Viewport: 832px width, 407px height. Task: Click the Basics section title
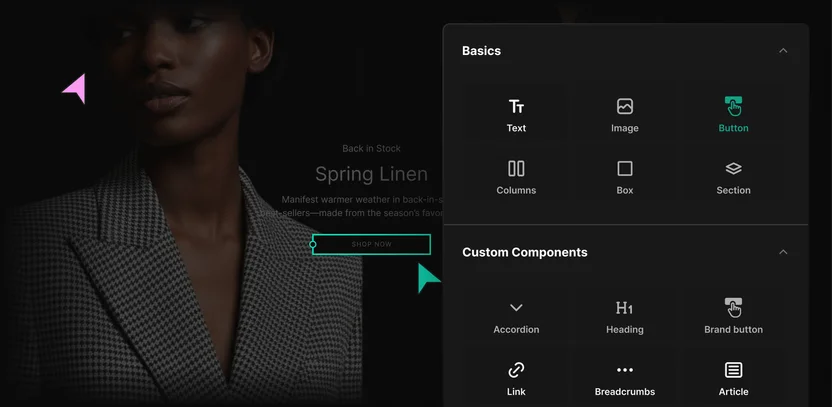coord(481,51)
